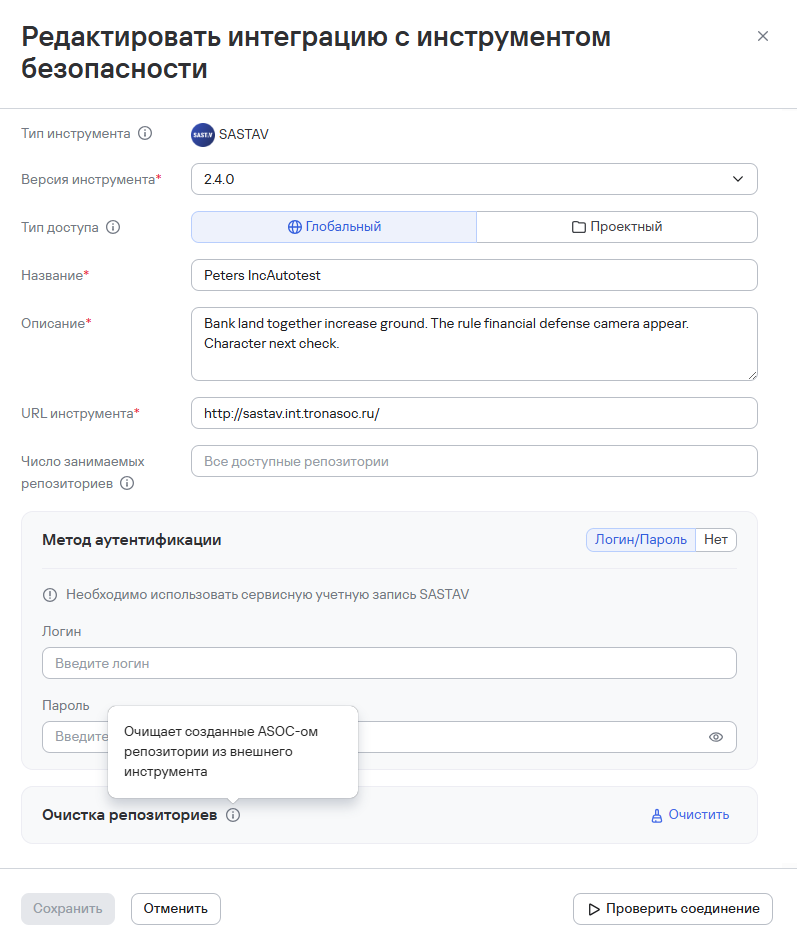Open the Версия инструмента dropdown
Viewport: 797px width, 944px height.
460,179
